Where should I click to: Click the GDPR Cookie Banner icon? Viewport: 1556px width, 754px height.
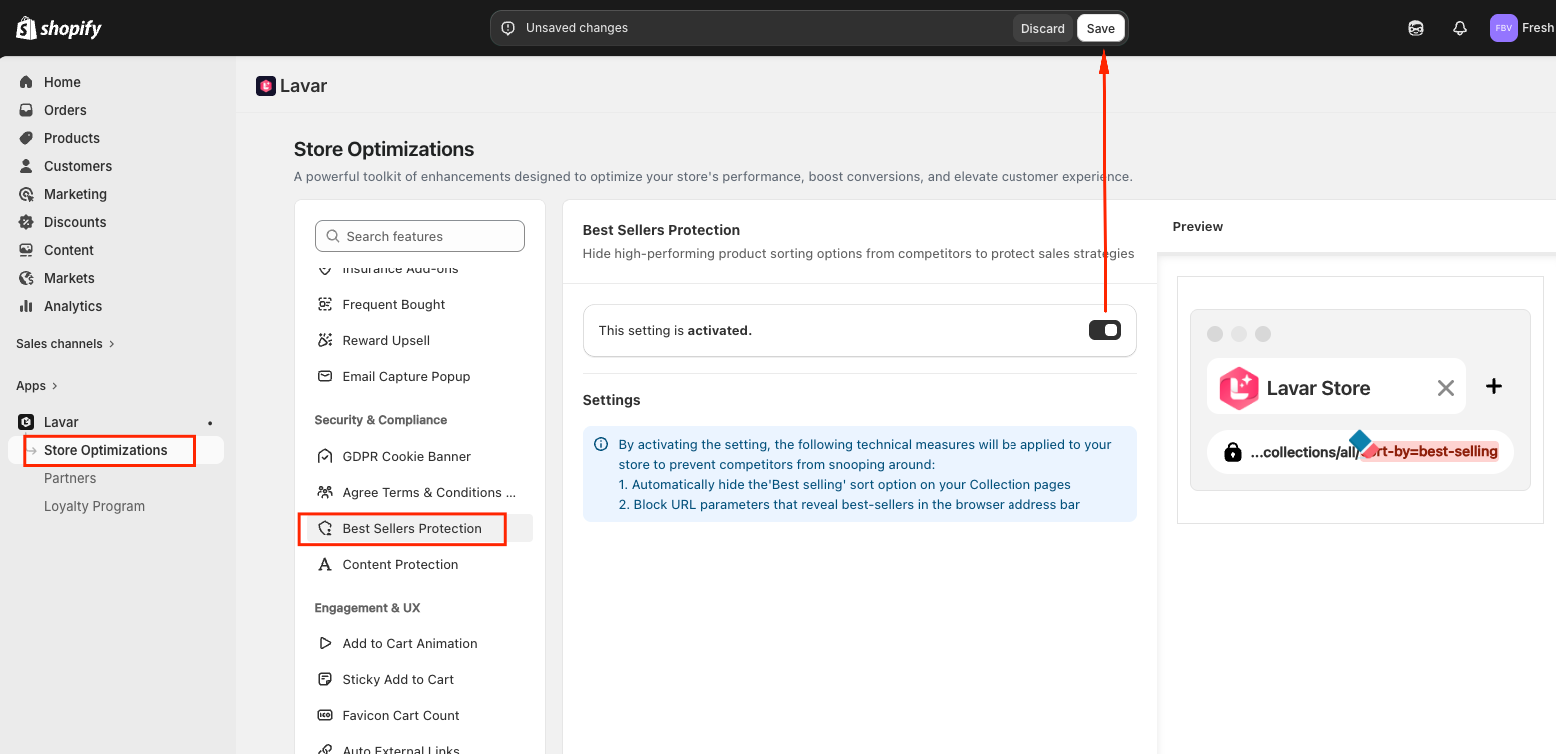tap(325, 456)
